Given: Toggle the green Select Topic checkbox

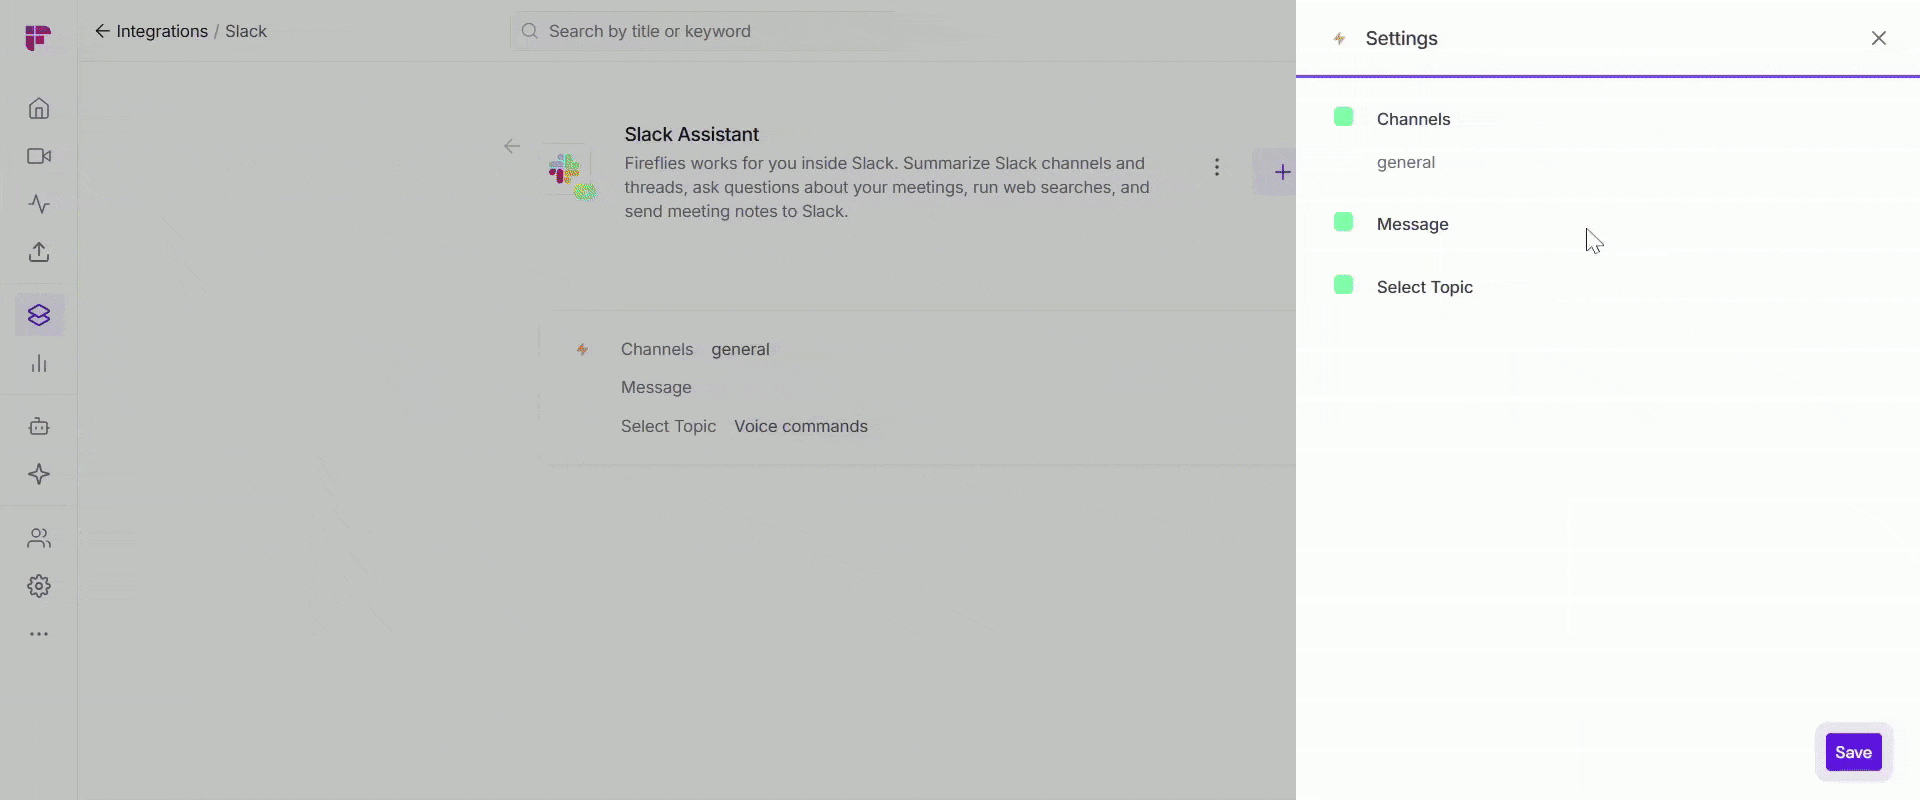Looking at the screenshot, I should (1344, 285).
